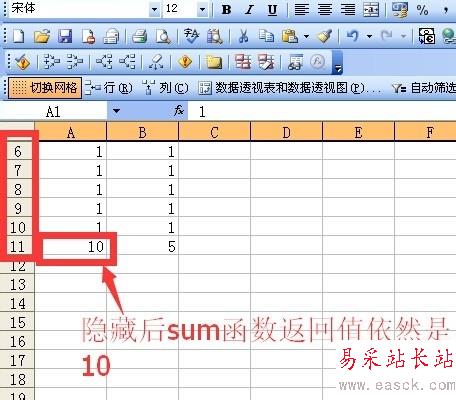This screenshot has height=400, width=456.
Task: Remove dependent arrows icon
Action: [x=127, y=62]
